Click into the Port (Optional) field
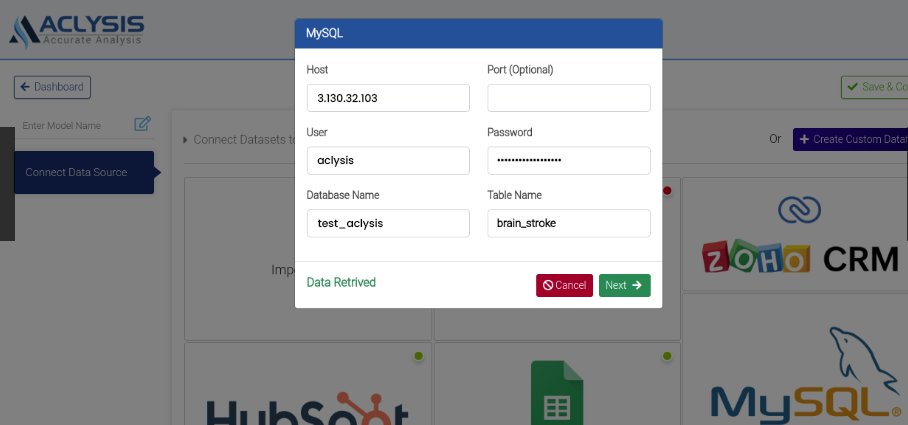Viewport: 908px width, 425px height. coord(568,98)
